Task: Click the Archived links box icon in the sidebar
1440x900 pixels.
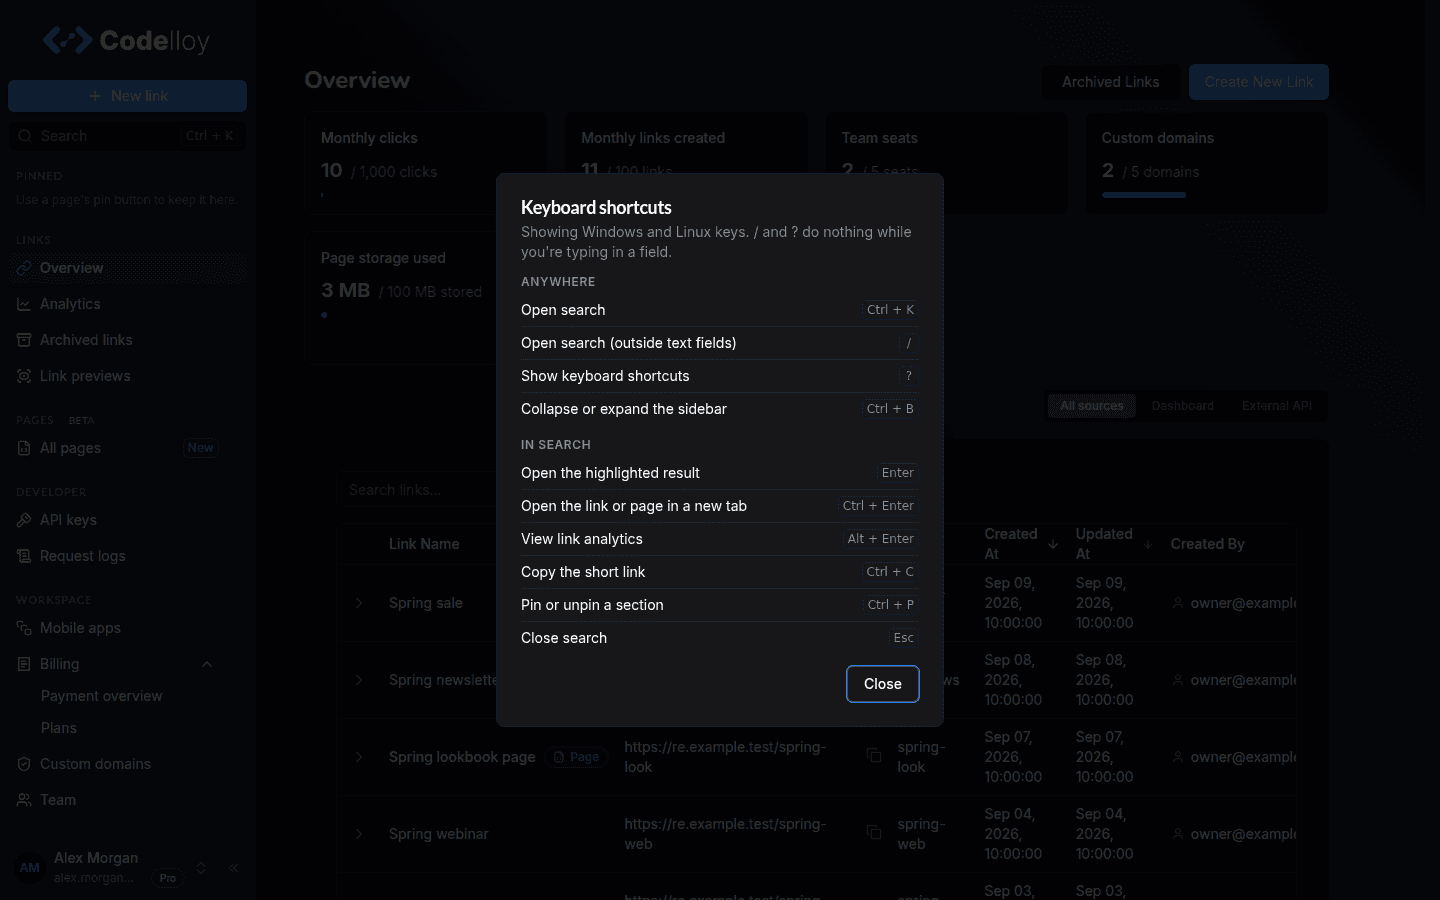Action: [x=24, y=340]
